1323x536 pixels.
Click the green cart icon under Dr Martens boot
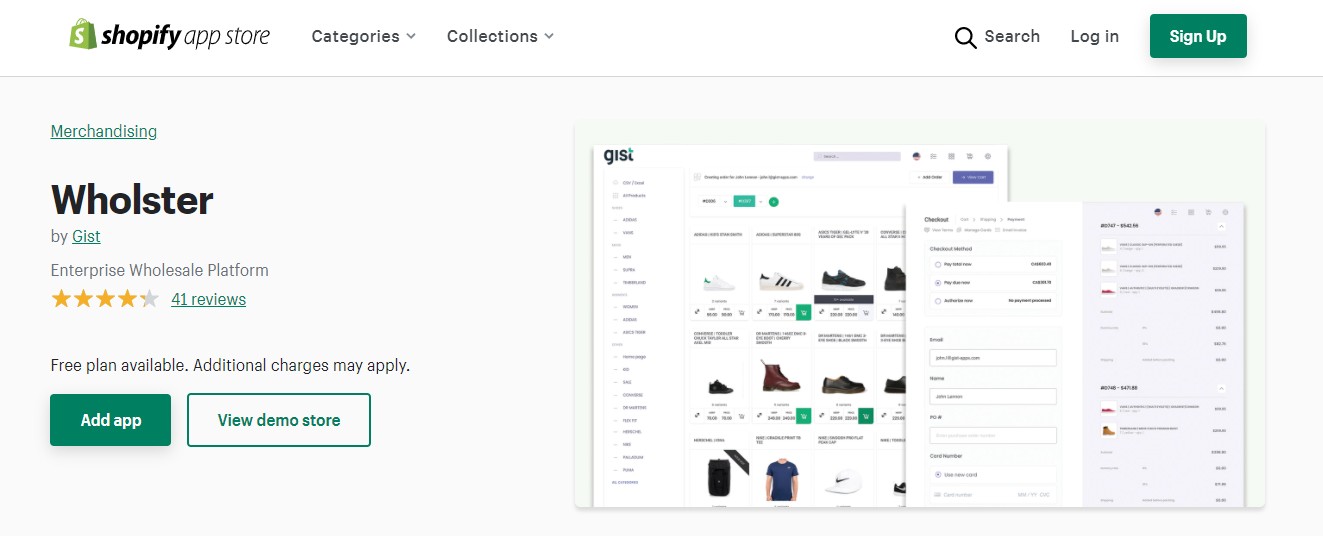tap(804, 416)
